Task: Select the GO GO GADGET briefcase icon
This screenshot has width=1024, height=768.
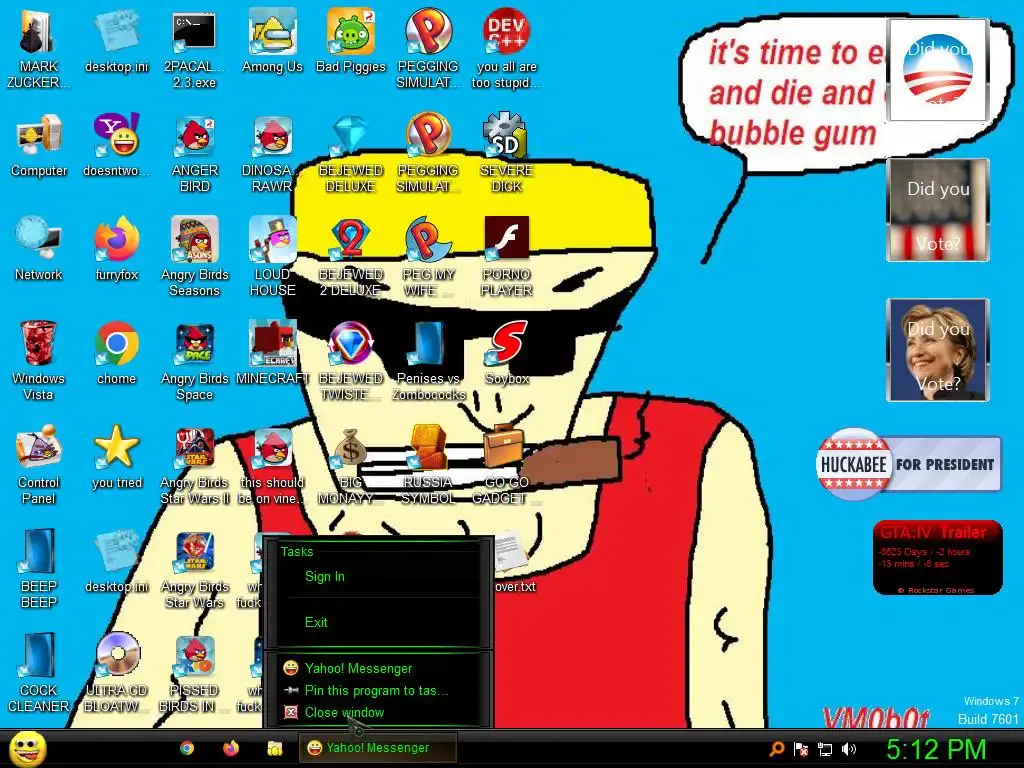Action: pyautogui.click(x=506, y=464)
